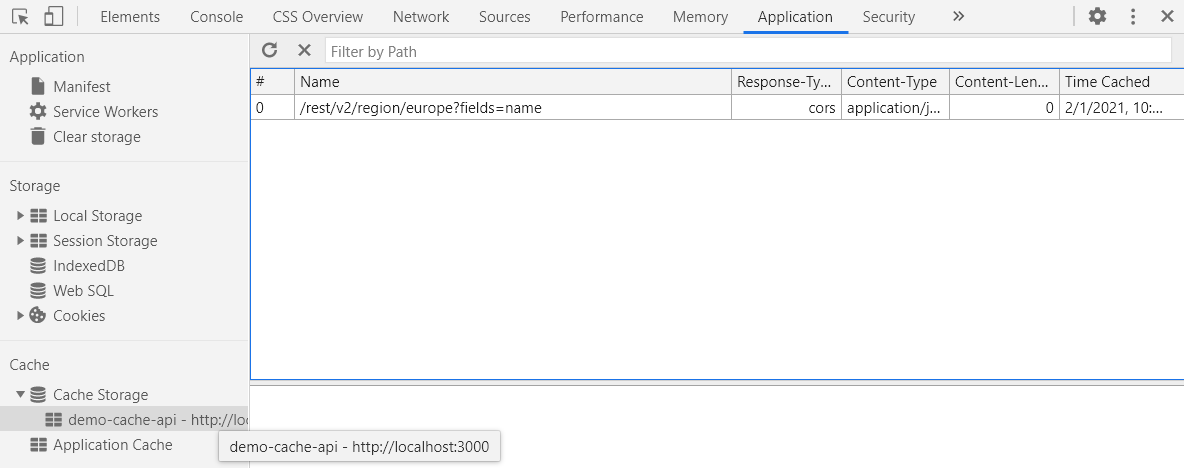Viewport: 1184px width, 468px height.
Task: Open the Security tab
Action: (889, 17)
